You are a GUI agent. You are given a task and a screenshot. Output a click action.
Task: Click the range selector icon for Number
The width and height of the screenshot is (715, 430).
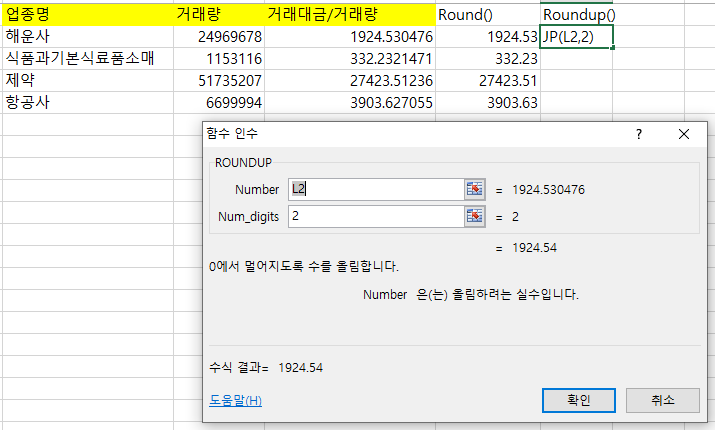click(x=474, y=189)
